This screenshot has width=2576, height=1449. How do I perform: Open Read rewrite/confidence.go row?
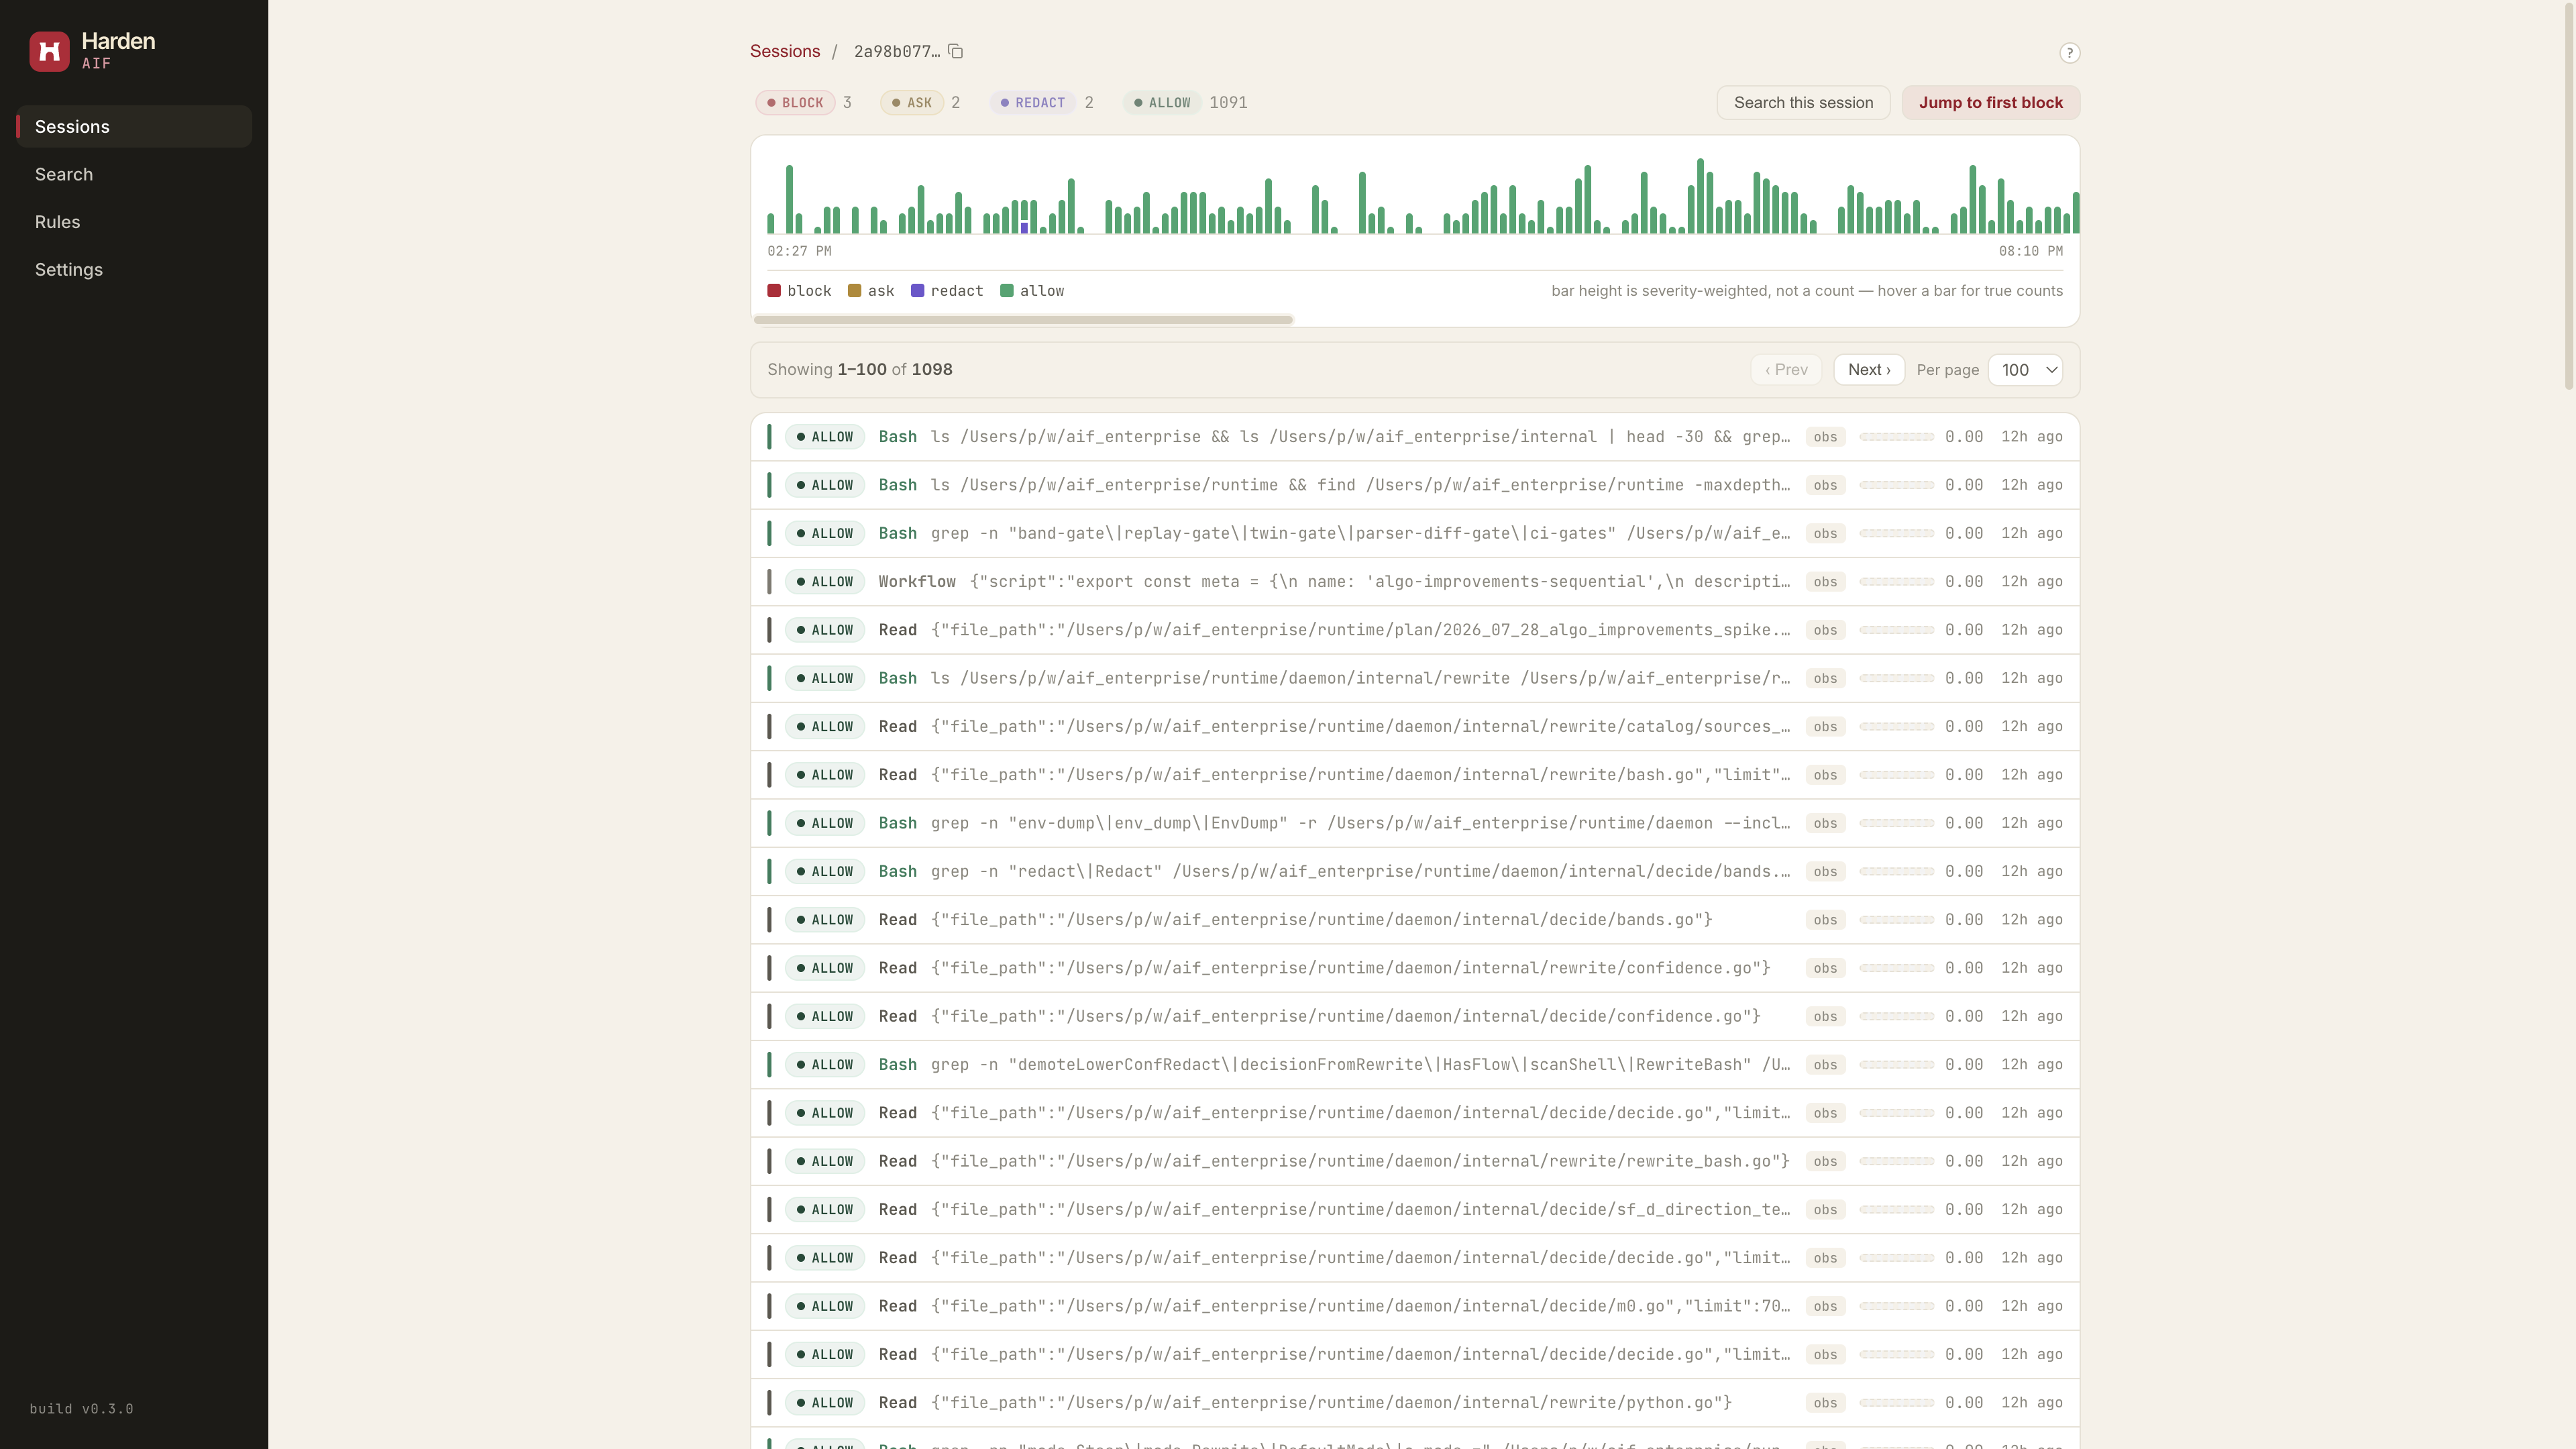coord(1415,968)
